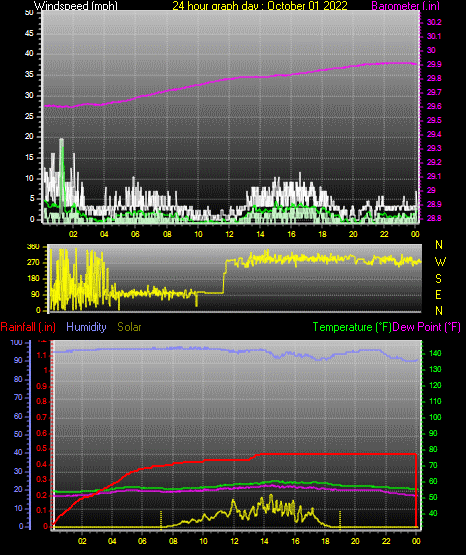Image resolution: width=466 pixels, height=555 pixels.
Task: Click the 25 windspeed axis value
Action: [x=29, y=116]
